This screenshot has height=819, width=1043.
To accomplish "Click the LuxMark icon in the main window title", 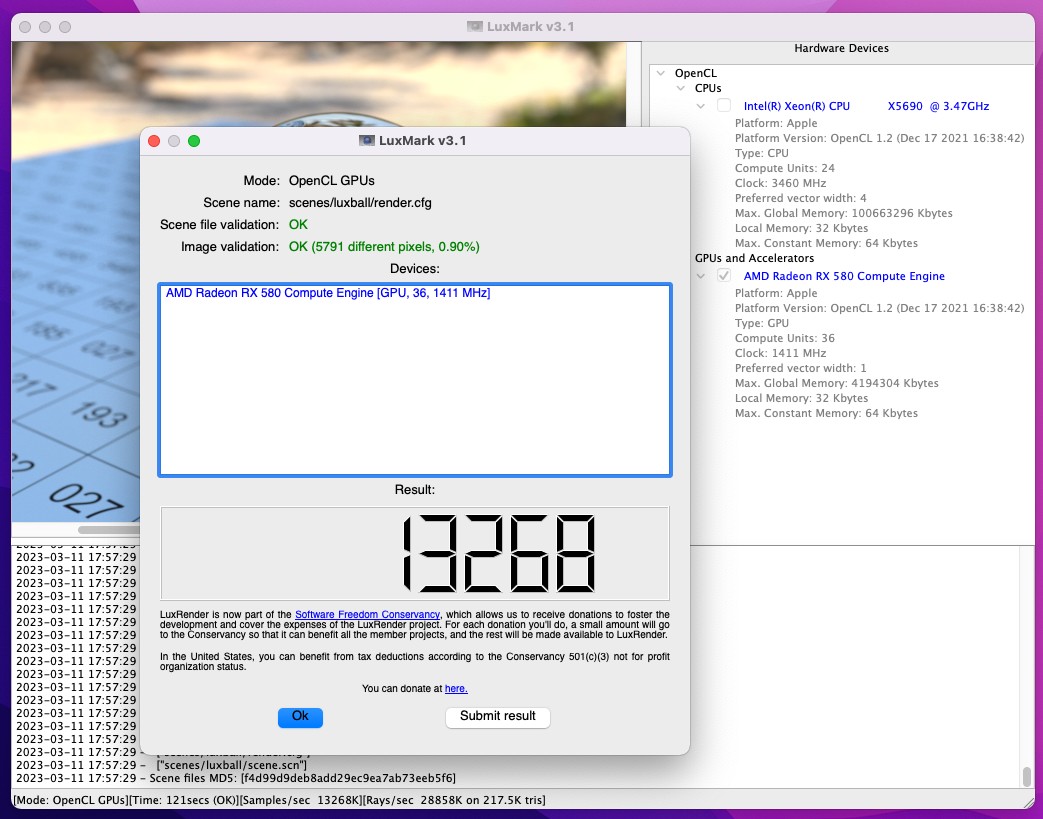I will [x=474, y=27].
